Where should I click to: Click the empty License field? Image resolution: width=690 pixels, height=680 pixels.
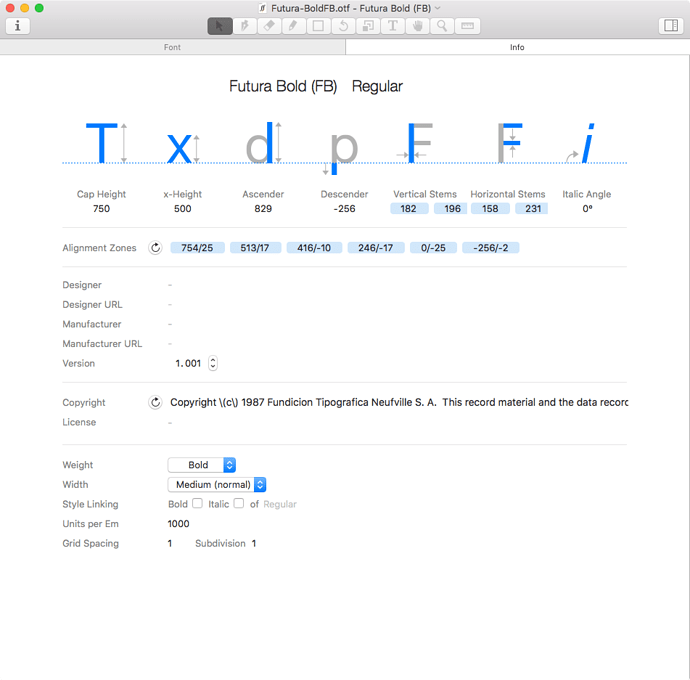click(x=170, y=423)
